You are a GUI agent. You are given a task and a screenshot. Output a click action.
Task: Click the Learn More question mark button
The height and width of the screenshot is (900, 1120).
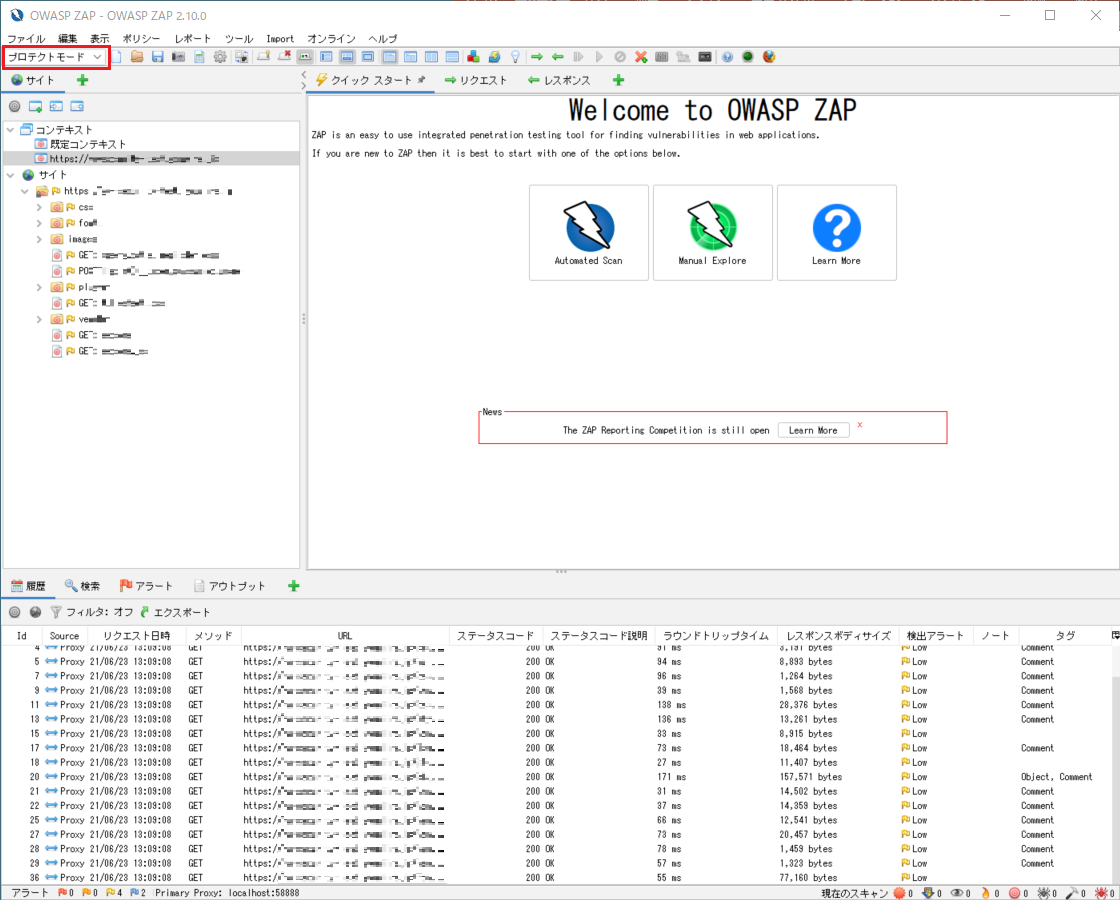836,233
